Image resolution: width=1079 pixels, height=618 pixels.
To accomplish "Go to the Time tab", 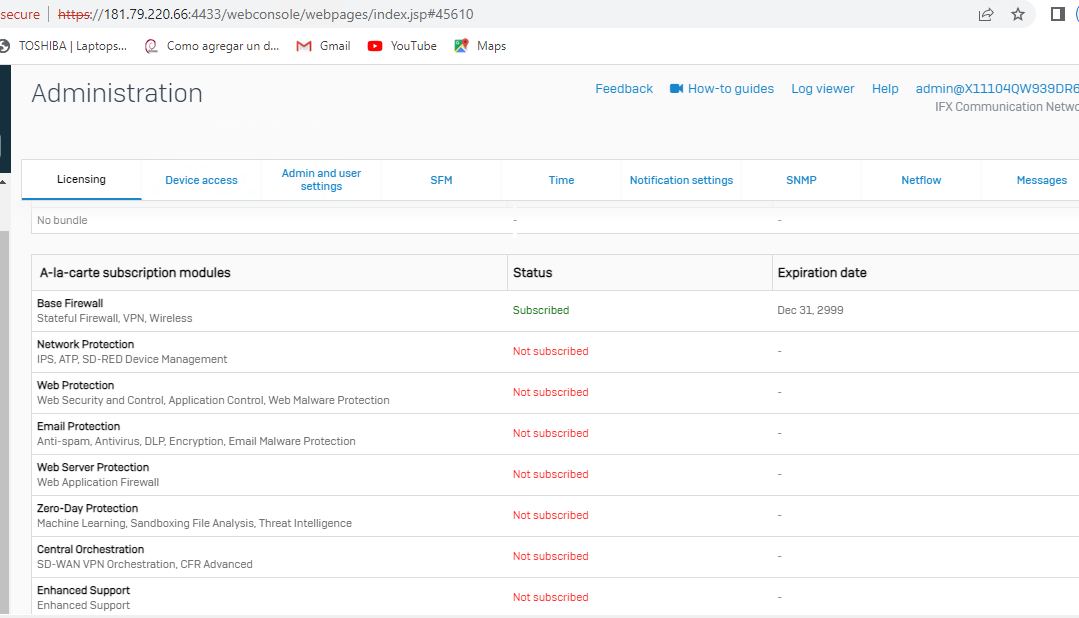I will [561, 180].
